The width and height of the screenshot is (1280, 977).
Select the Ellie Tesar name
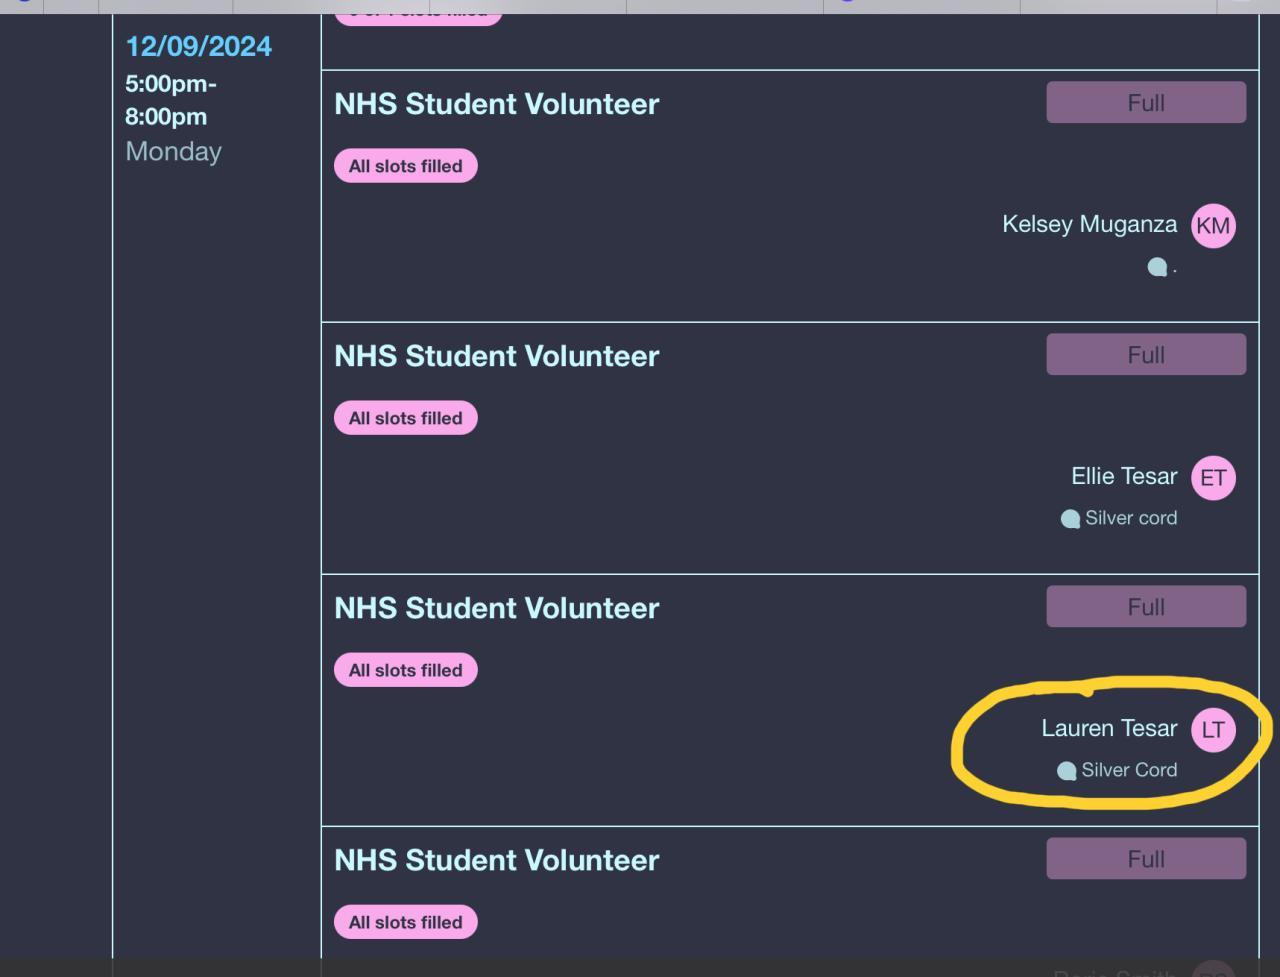pos(1124,476)
